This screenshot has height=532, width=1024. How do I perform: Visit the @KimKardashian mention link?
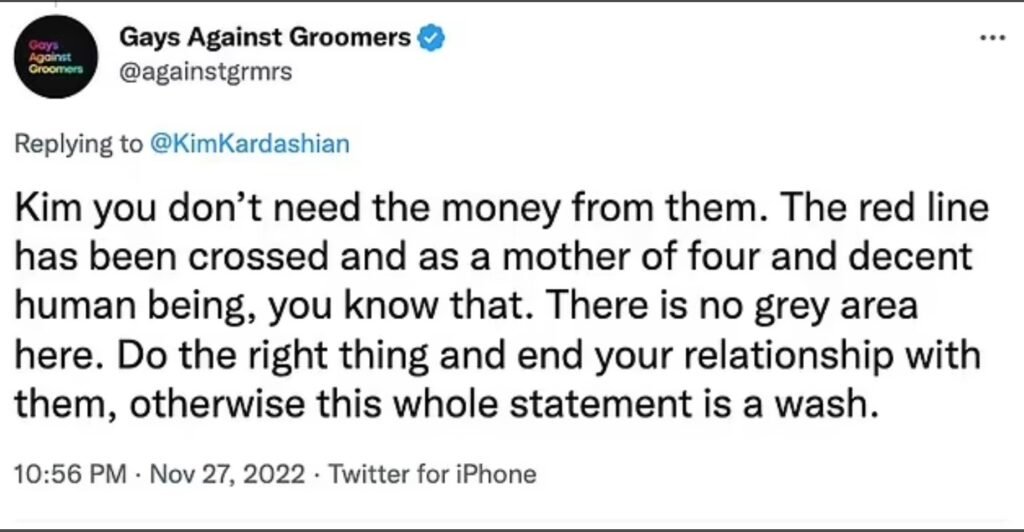coord(249,144)
